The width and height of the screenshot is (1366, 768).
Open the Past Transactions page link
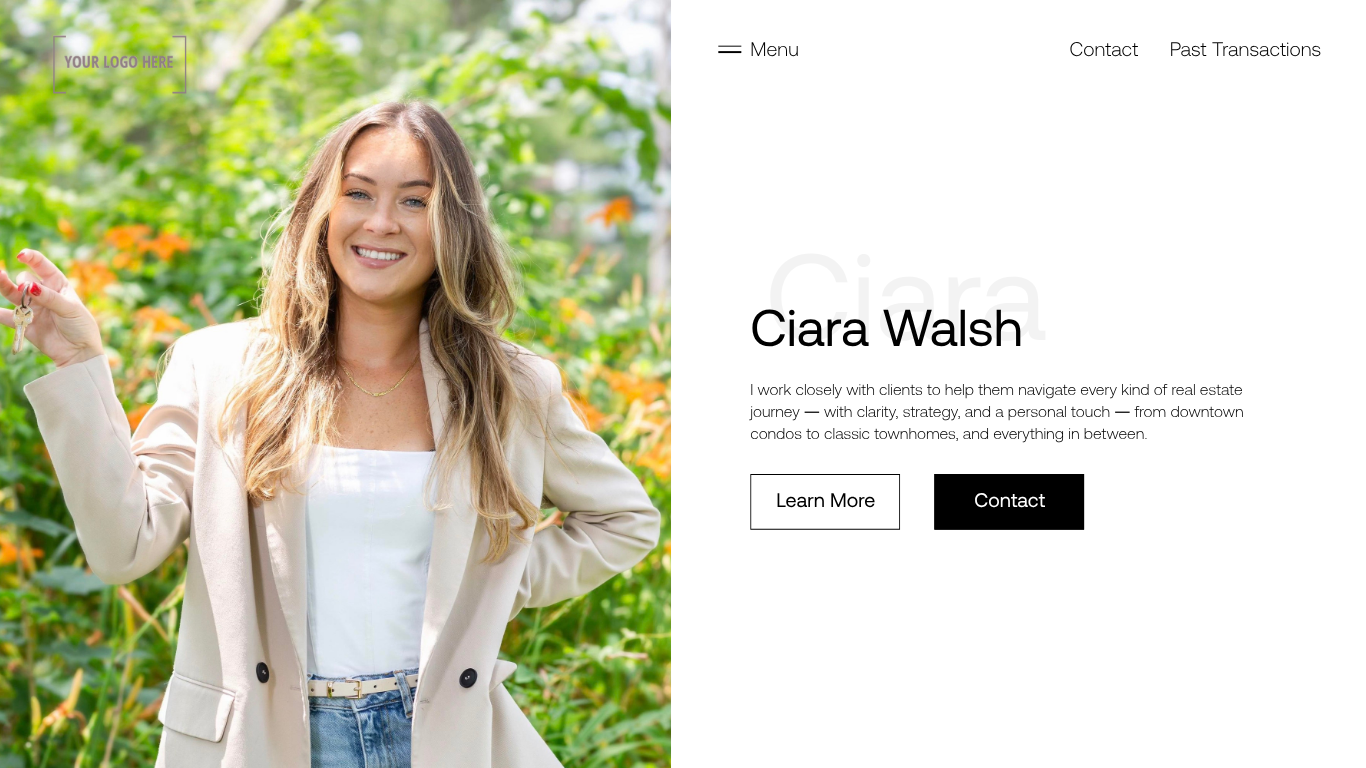1245,50
